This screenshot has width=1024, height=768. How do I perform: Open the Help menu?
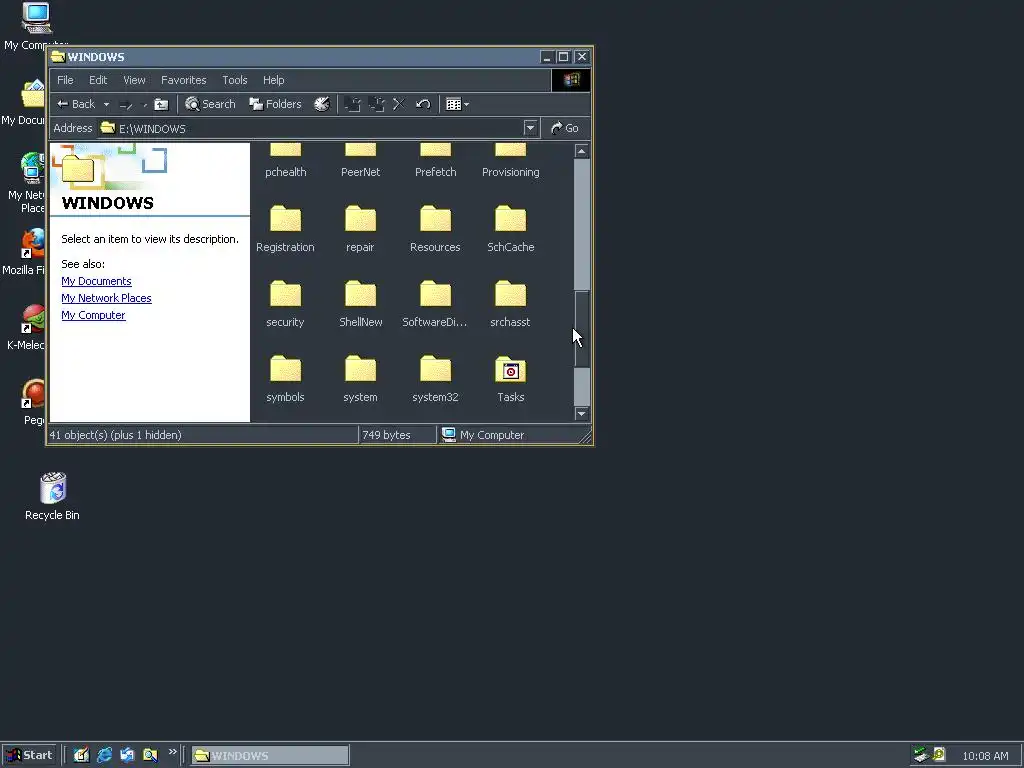click(274, 80)
